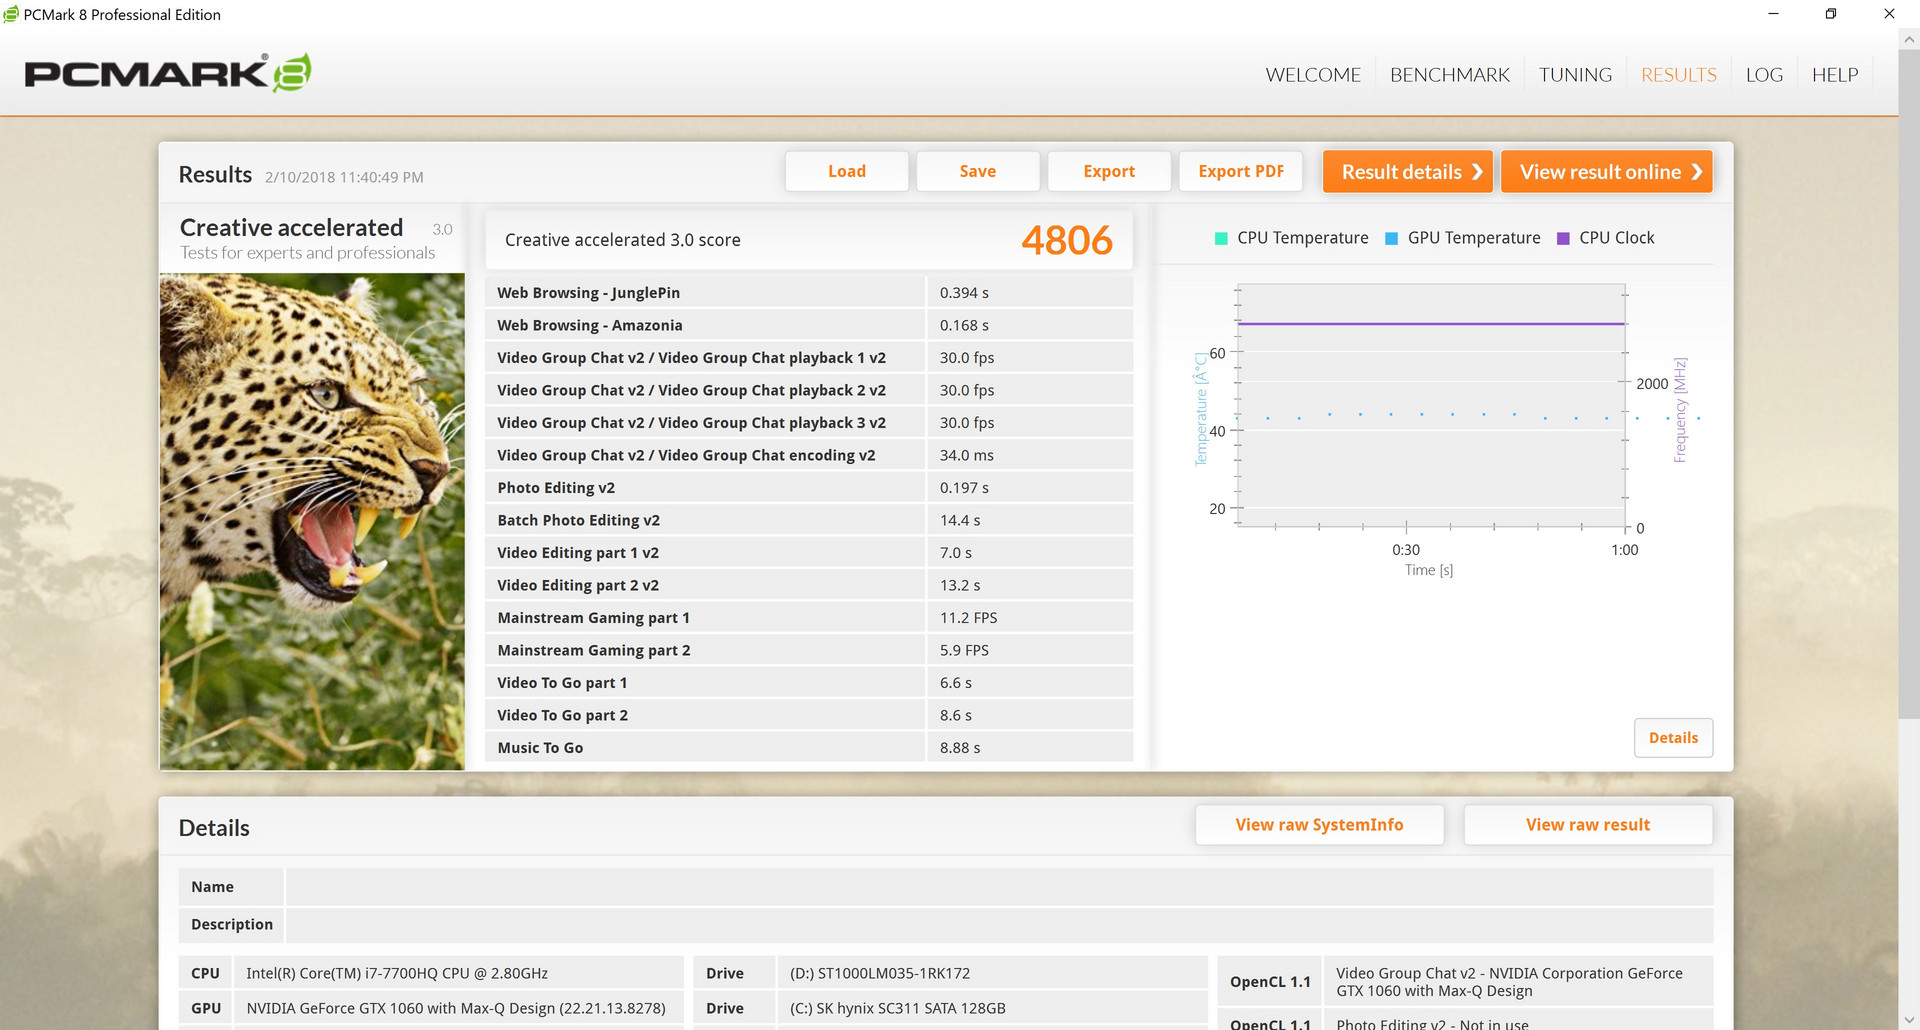The height and width of the screenshot is (1030, 1920).
Task: Click the Save results button
Action: 978,171
